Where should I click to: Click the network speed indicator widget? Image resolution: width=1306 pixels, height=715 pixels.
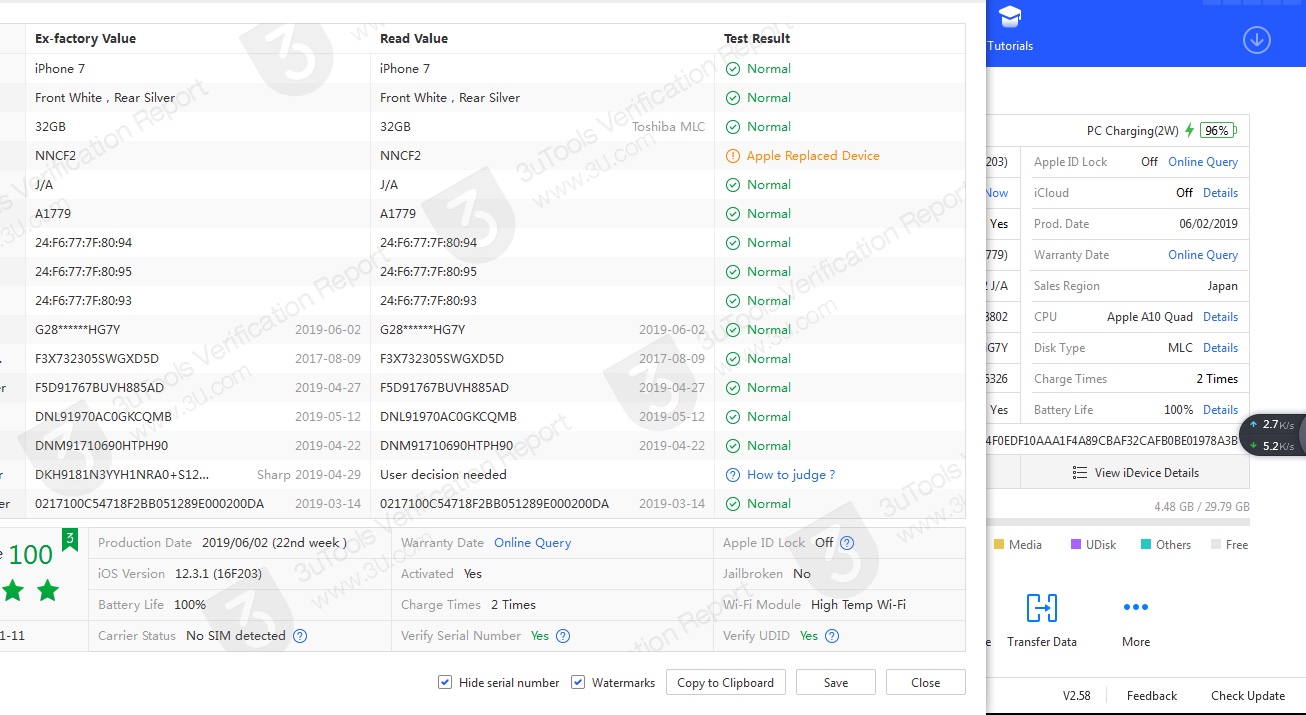pyautogui.click(x=1272, y=435)
